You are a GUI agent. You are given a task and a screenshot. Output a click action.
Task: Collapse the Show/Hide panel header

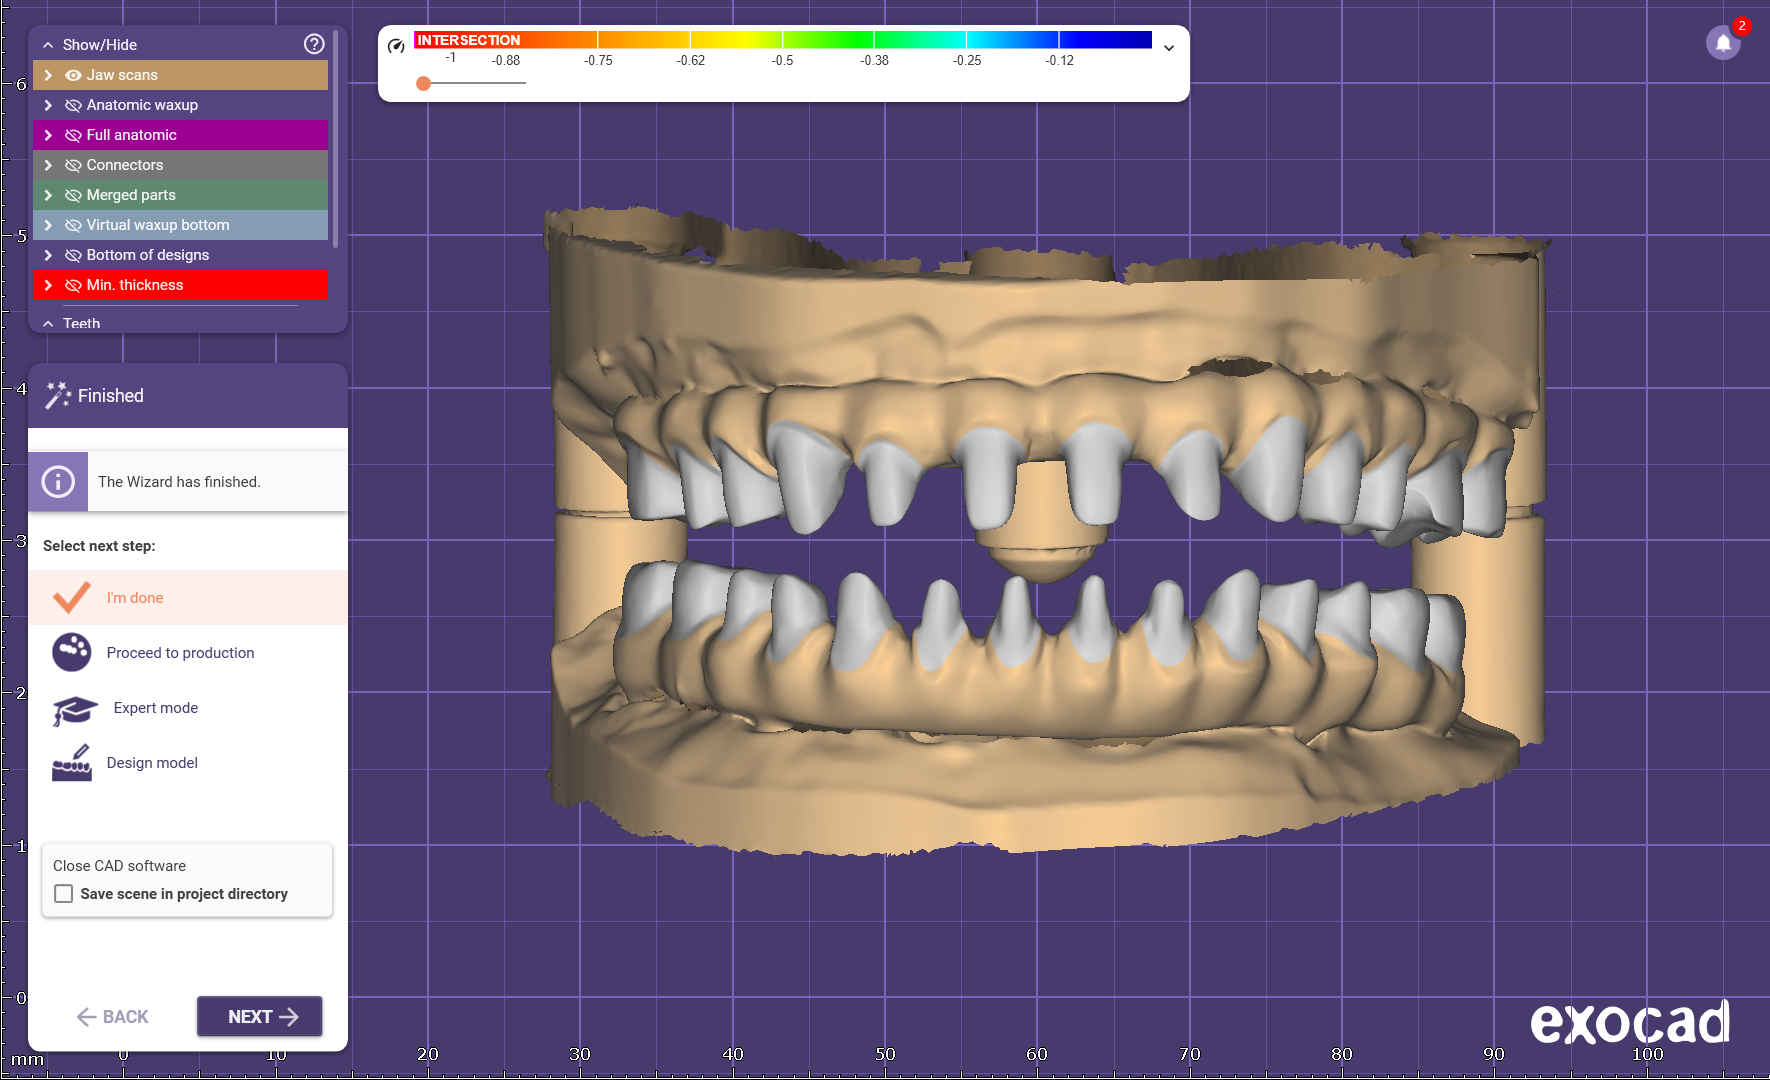pyautogui.click(x=48, y=45)
